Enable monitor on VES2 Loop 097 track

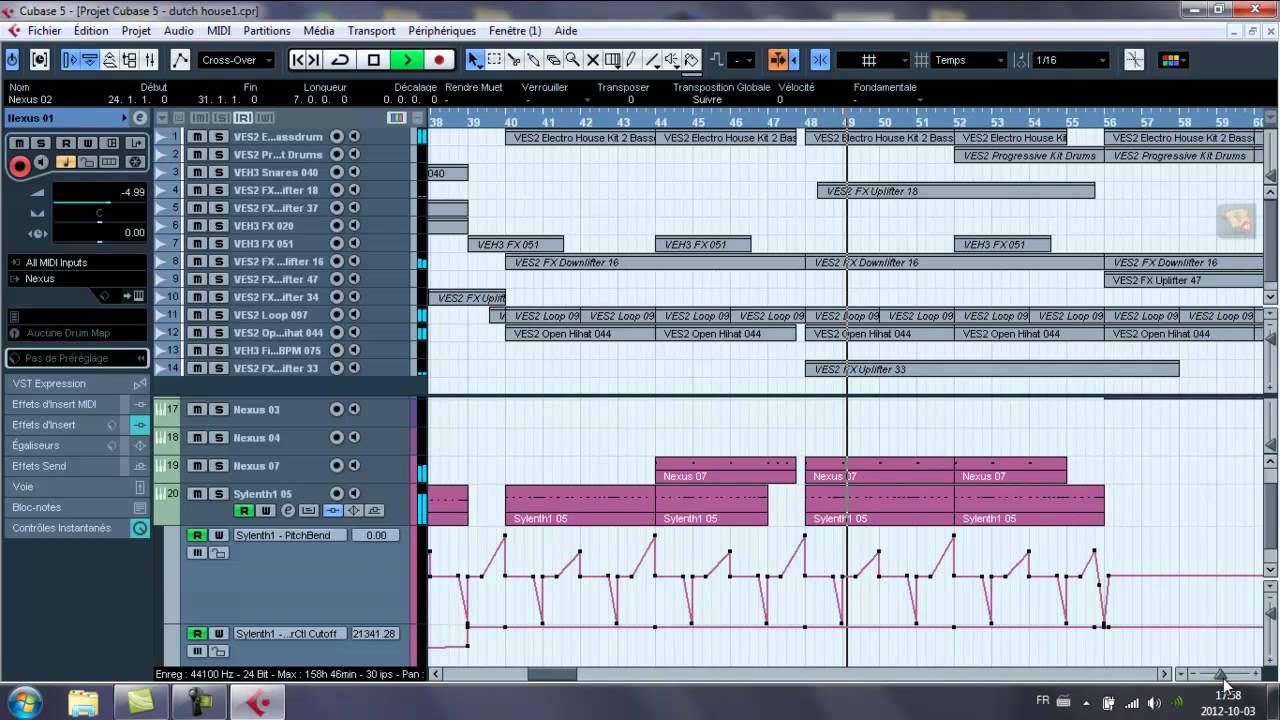[354, 315]
